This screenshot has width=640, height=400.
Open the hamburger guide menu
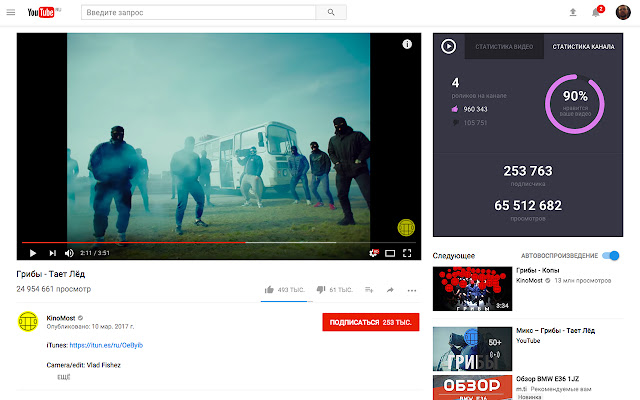(x=11, y=12)
